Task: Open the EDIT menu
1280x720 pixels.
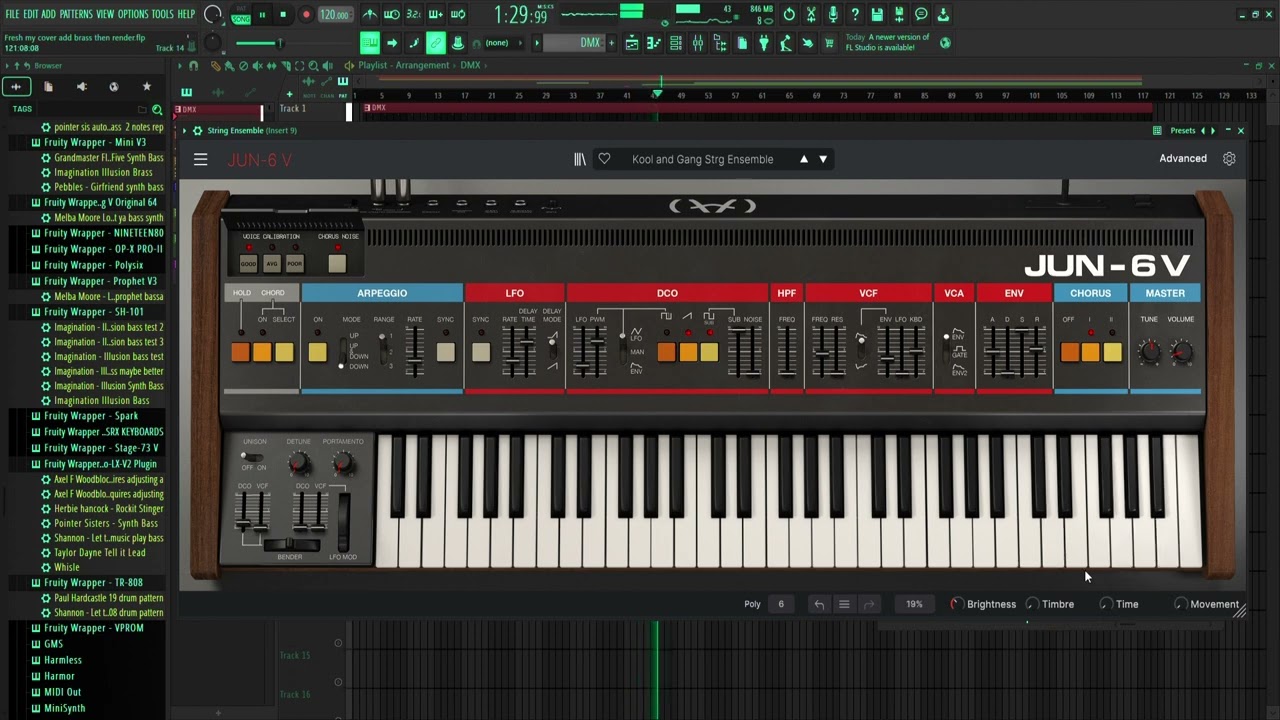Action: point(31,14)
